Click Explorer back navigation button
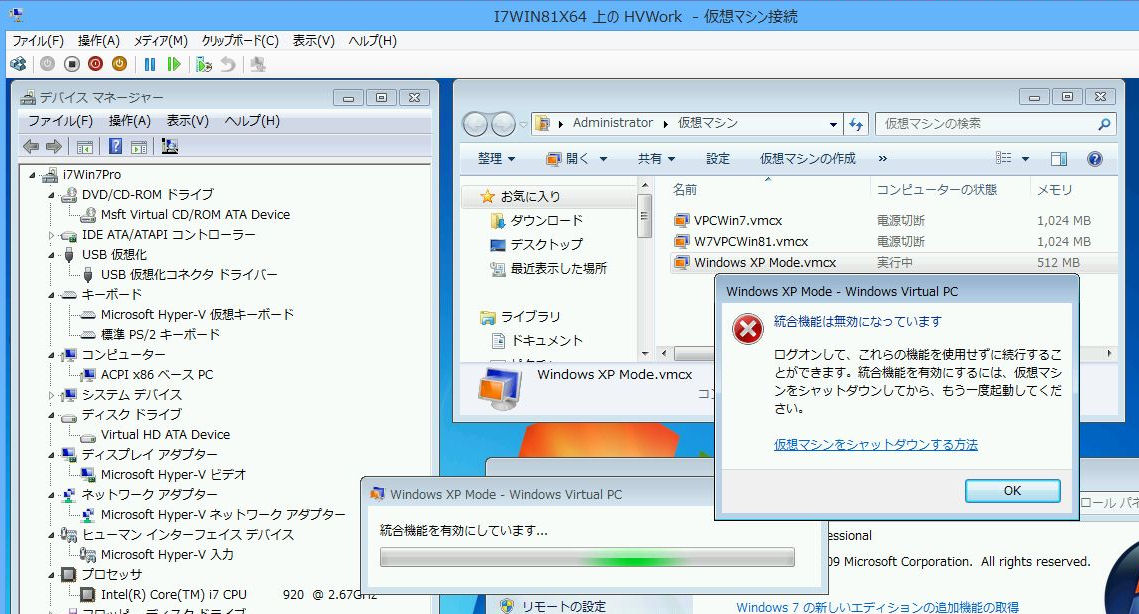The height and width of the screenshot is (614, 1139). (x=475, y=124)
